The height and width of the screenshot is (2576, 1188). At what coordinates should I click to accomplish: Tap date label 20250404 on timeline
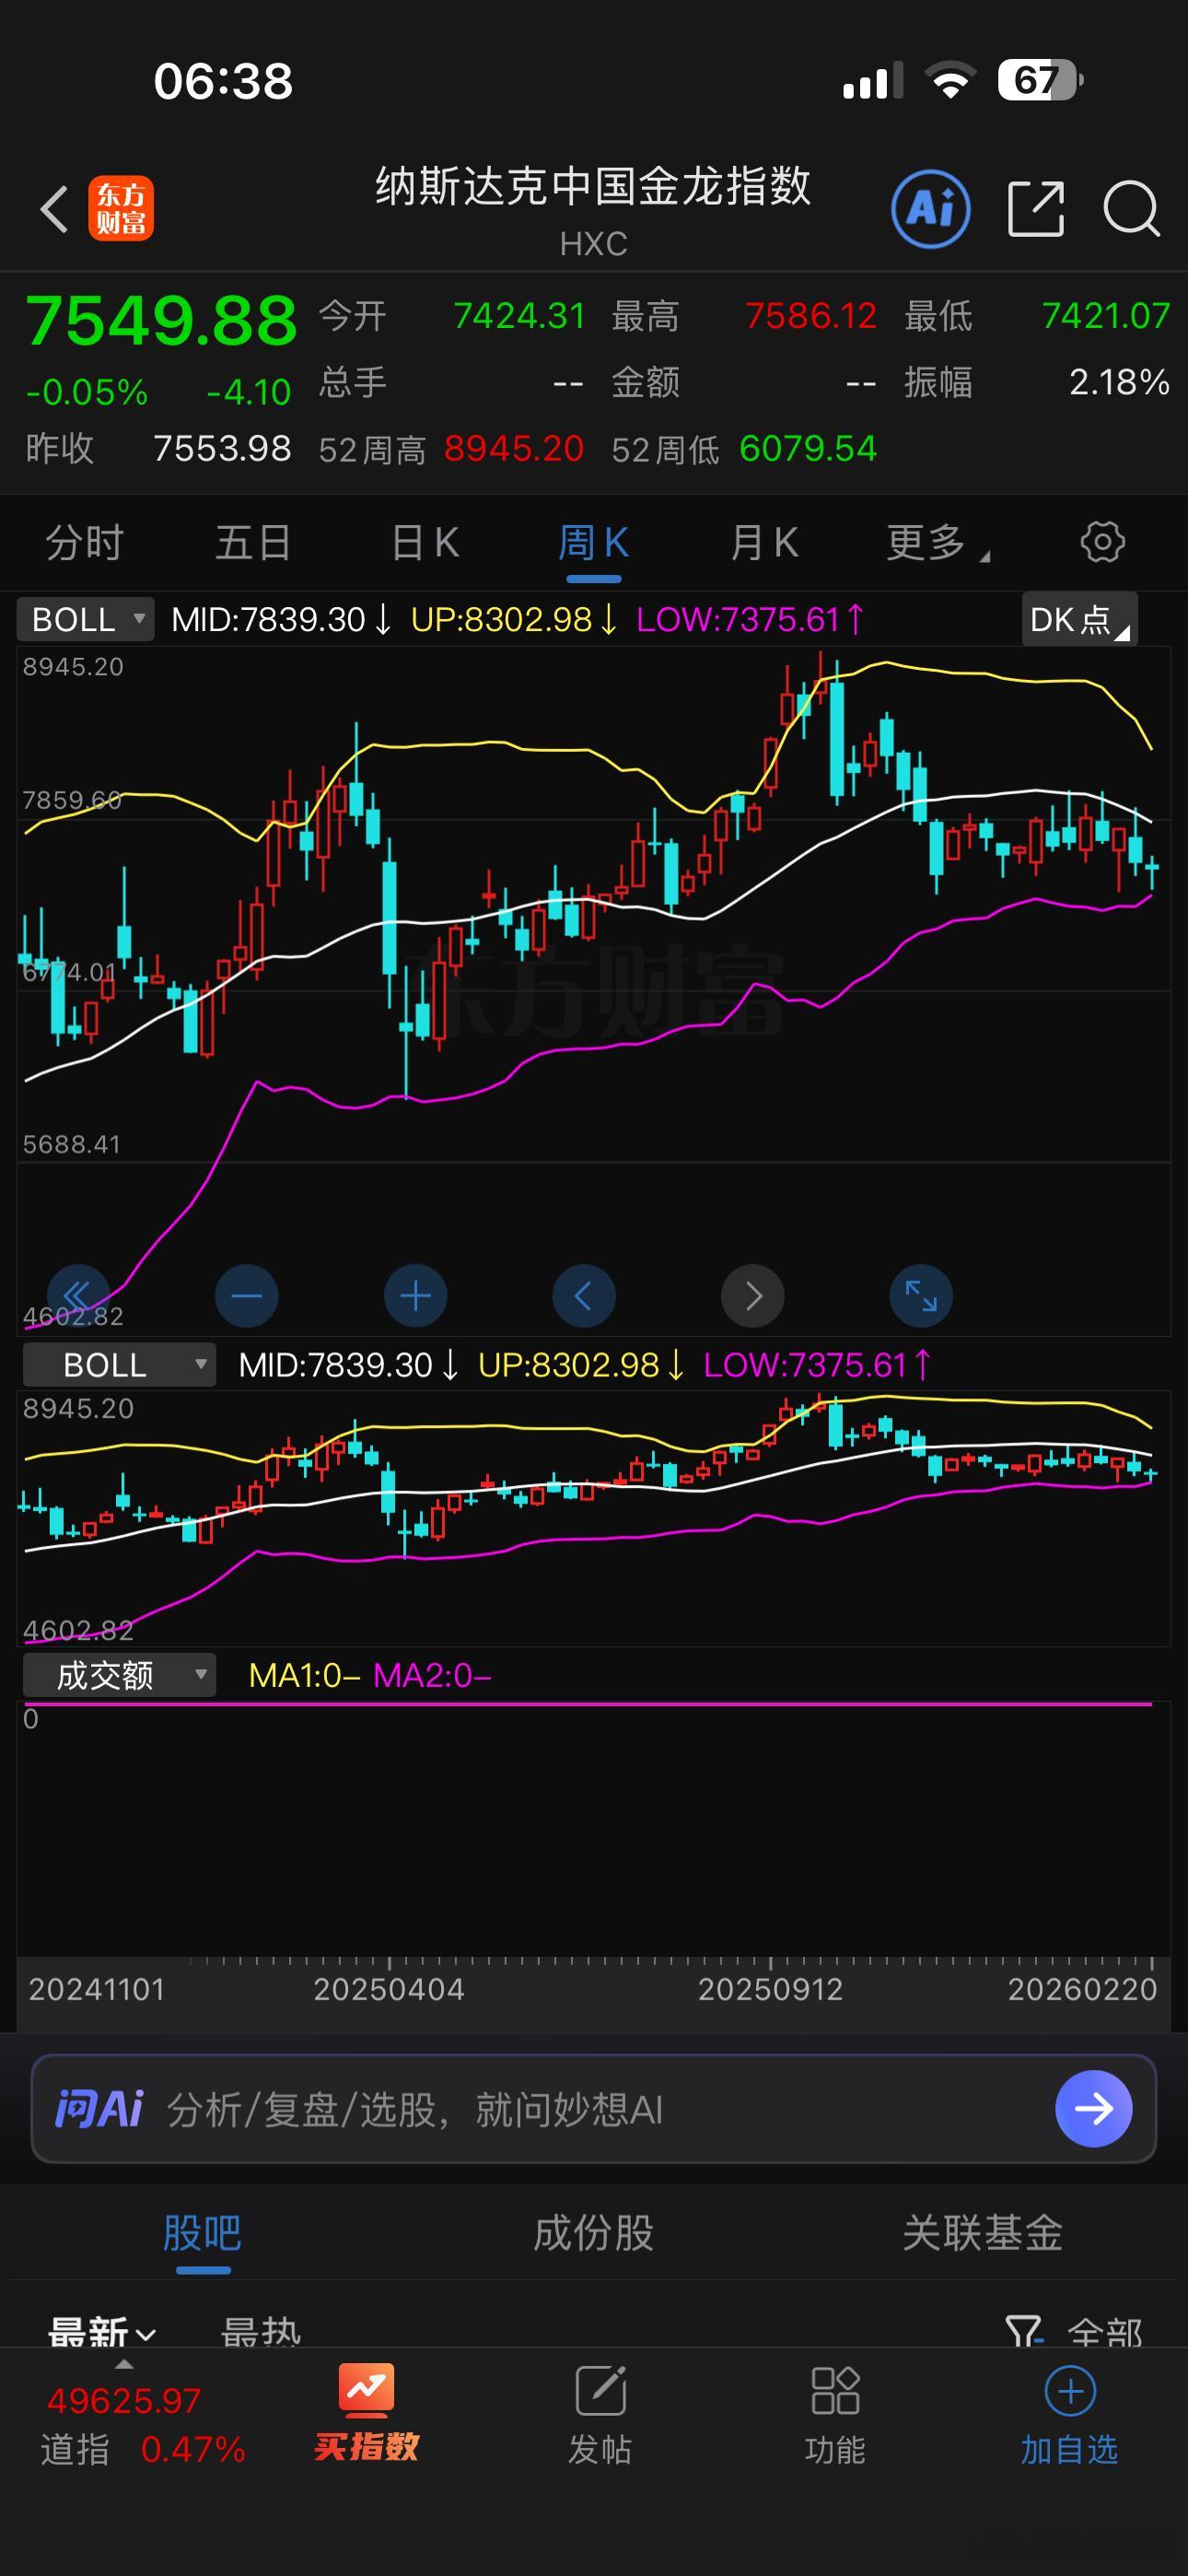[x=389, y=1989]
